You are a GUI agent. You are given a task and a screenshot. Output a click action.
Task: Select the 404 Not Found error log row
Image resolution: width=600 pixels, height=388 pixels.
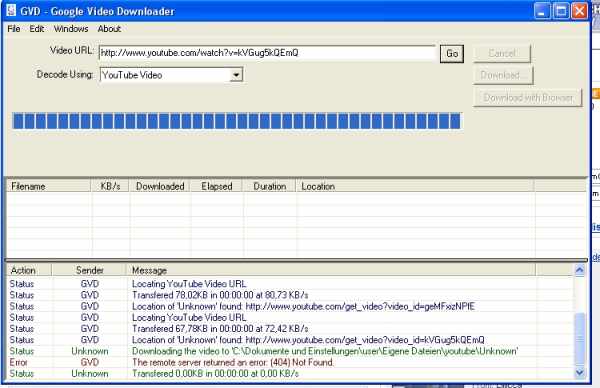pos(290,362)
